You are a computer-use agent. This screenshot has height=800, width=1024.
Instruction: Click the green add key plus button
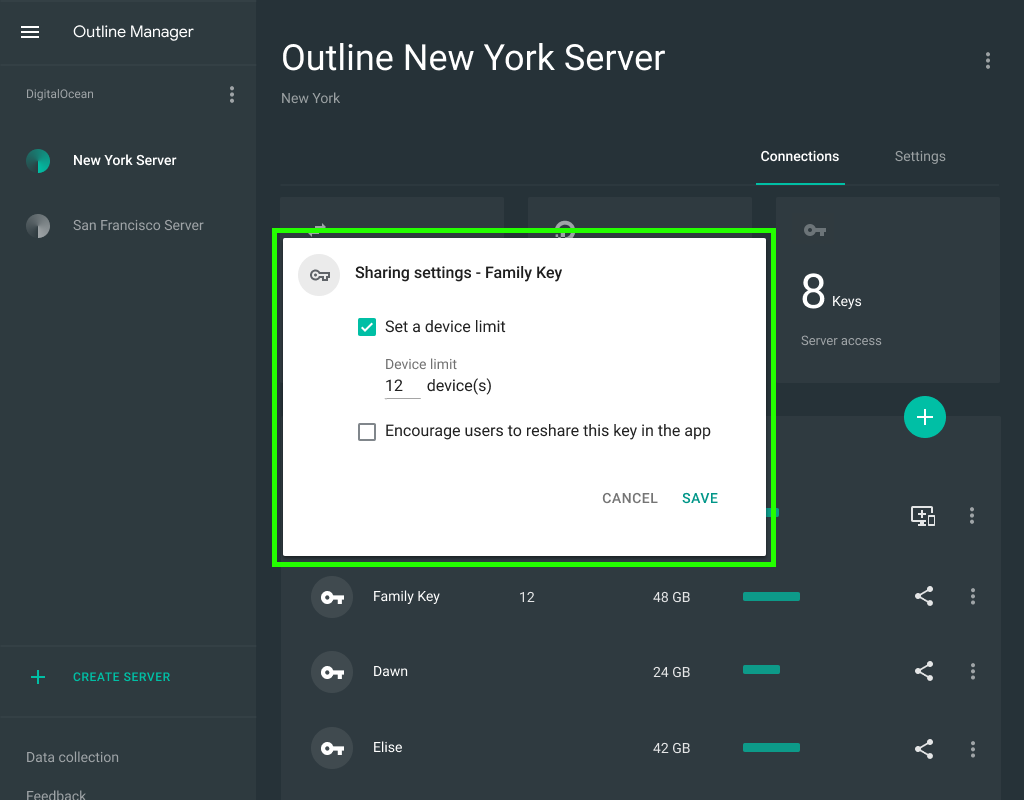click(924, 417)
